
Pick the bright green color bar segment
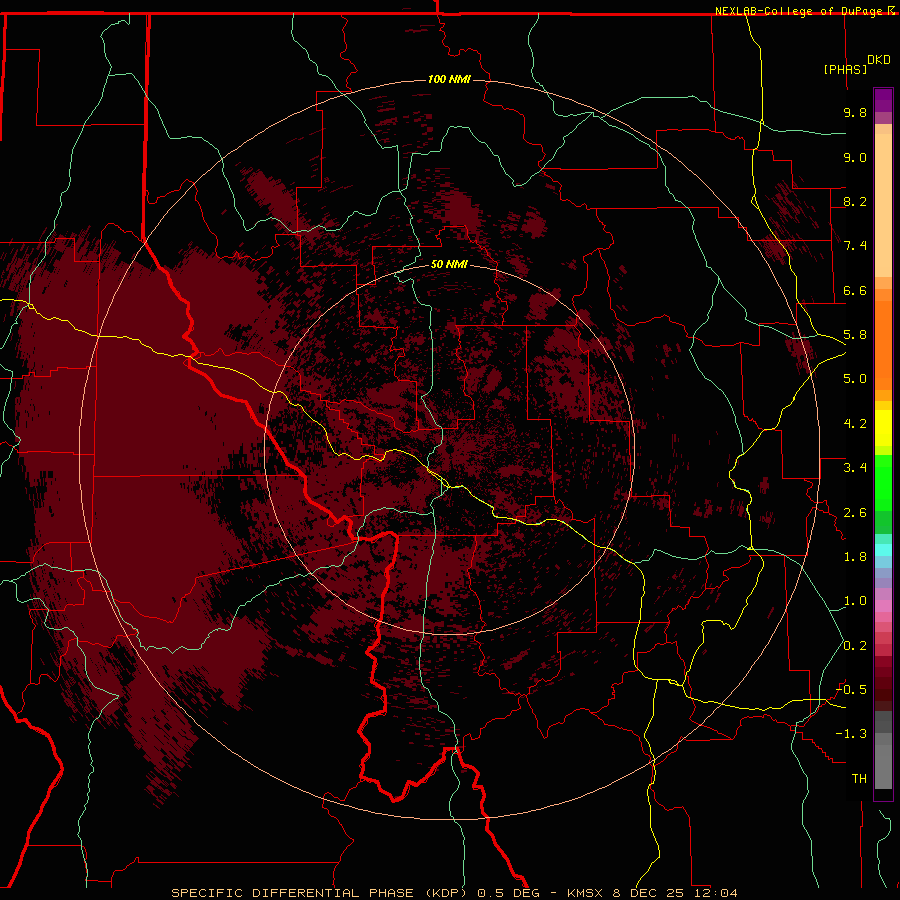(x=883, y=483)
